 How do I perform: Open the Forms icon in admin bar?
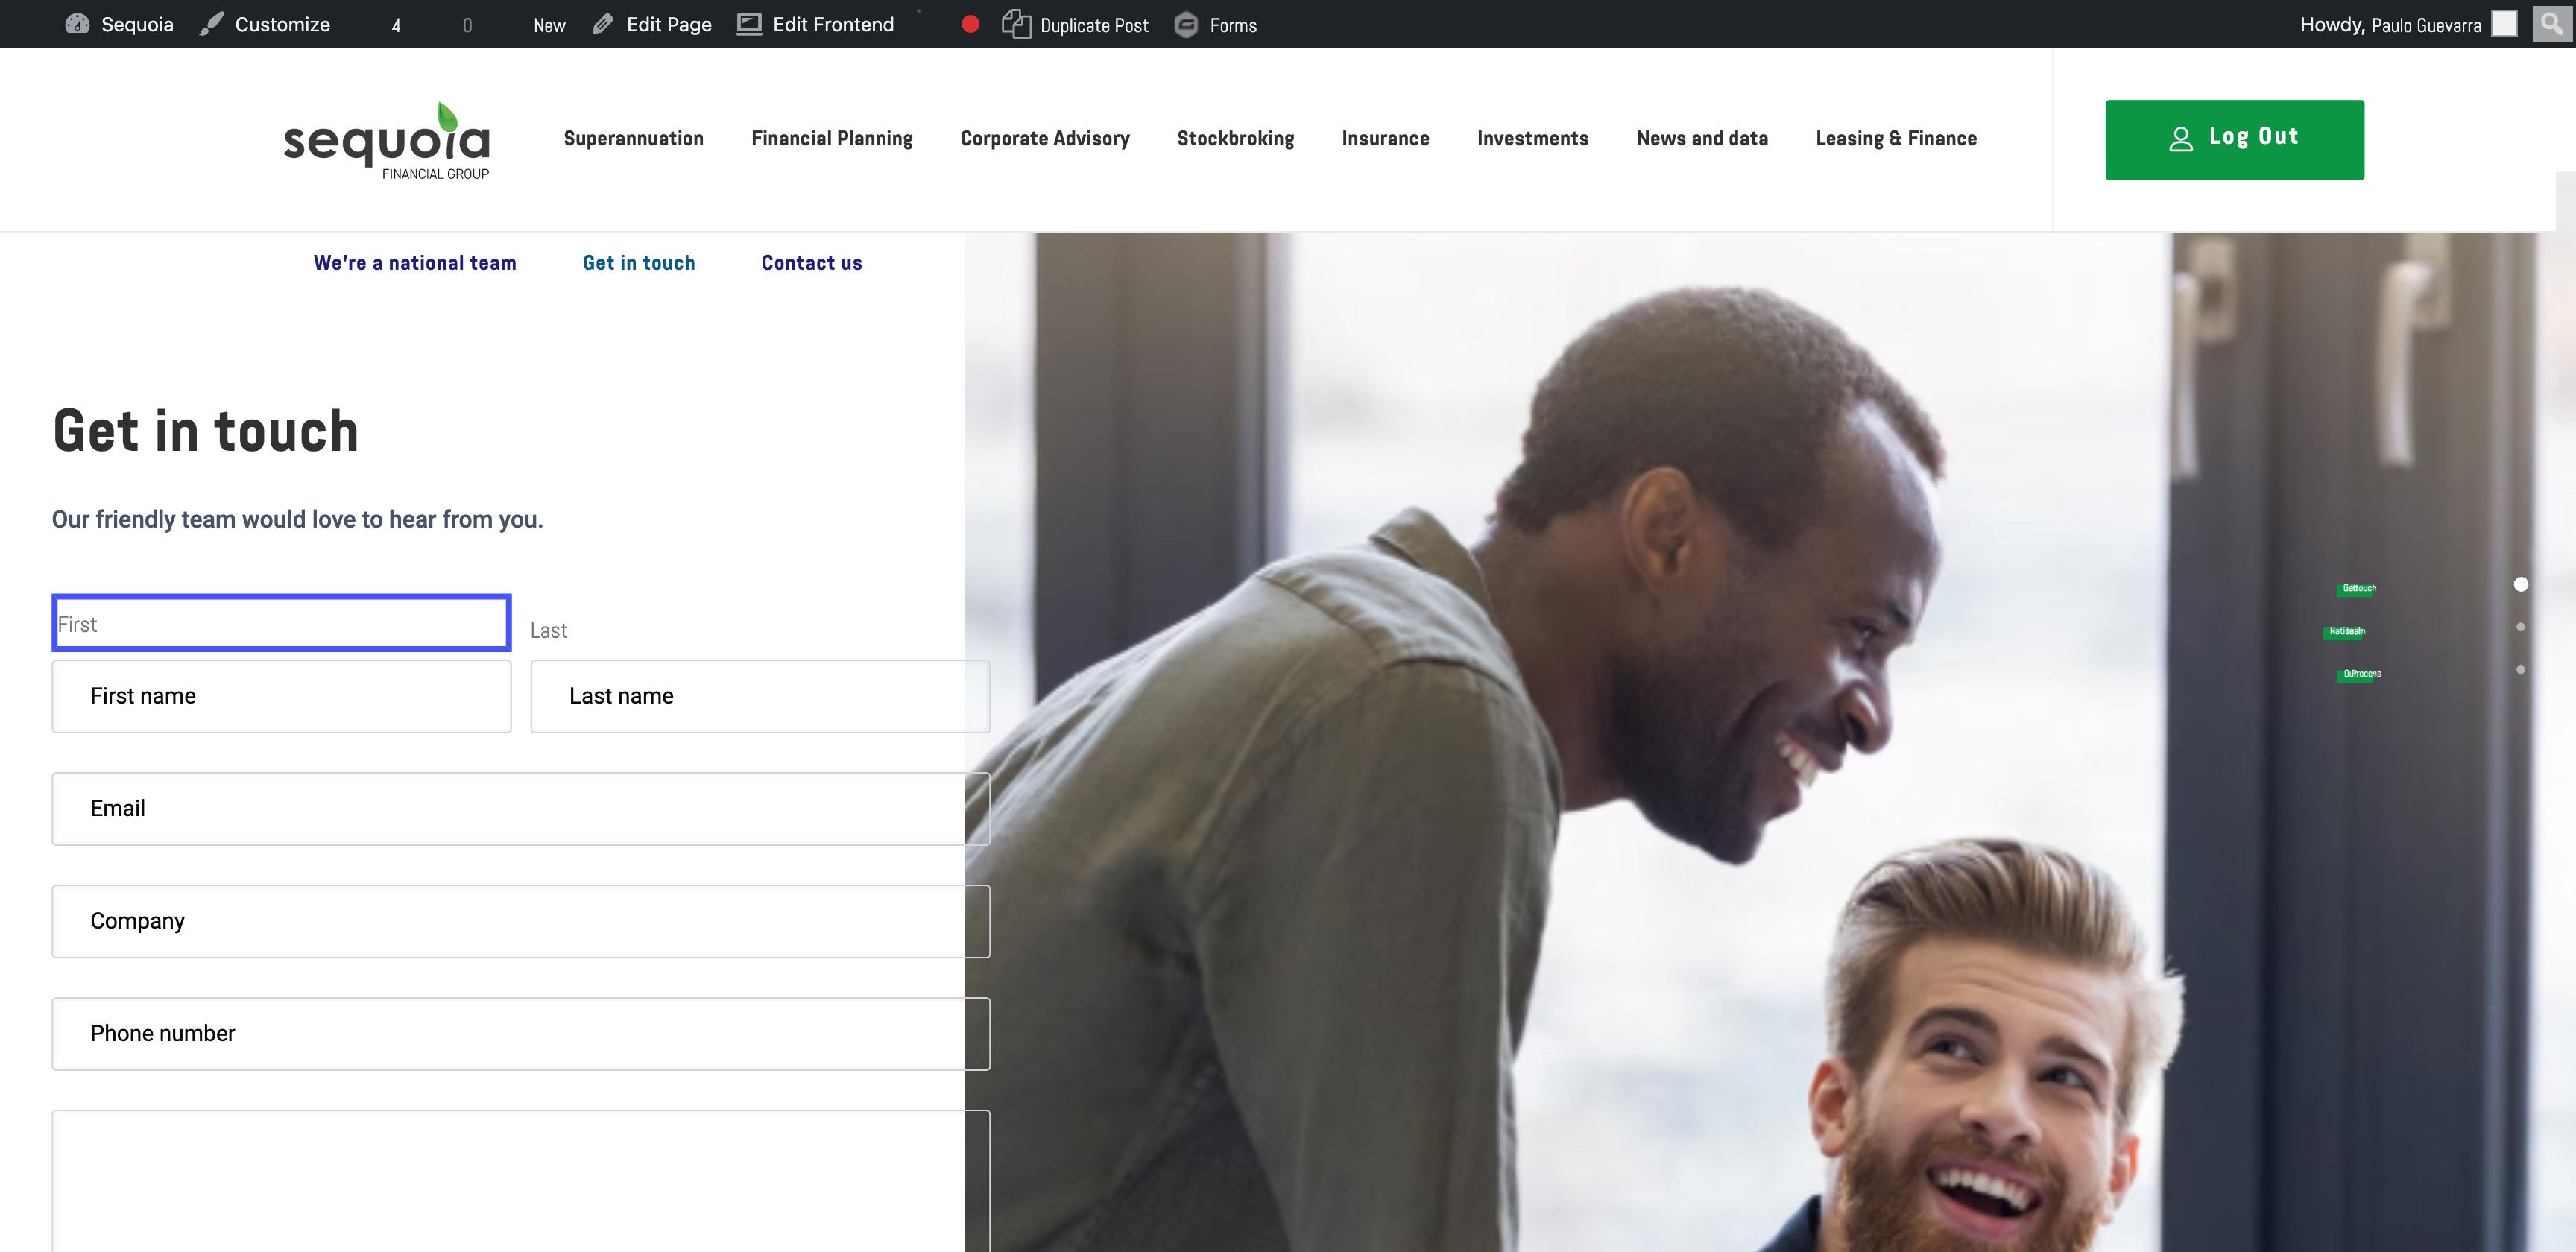1186,24
